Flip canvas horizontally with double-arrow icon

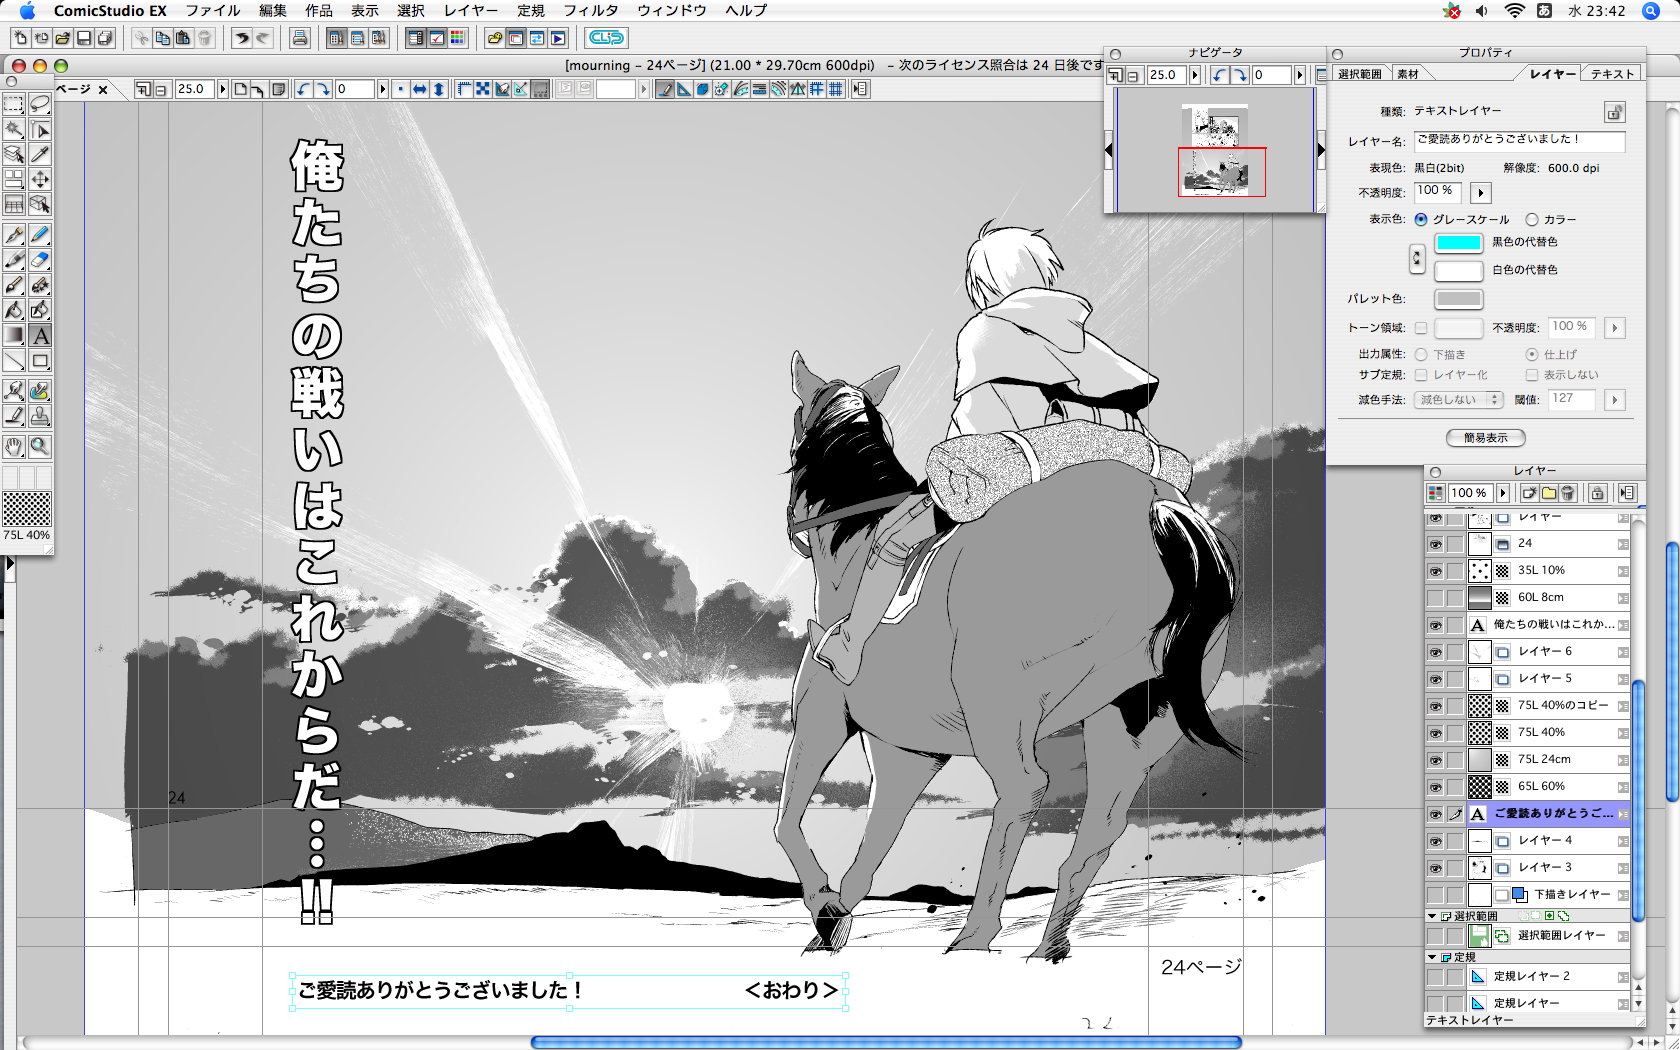pos(419,89)
